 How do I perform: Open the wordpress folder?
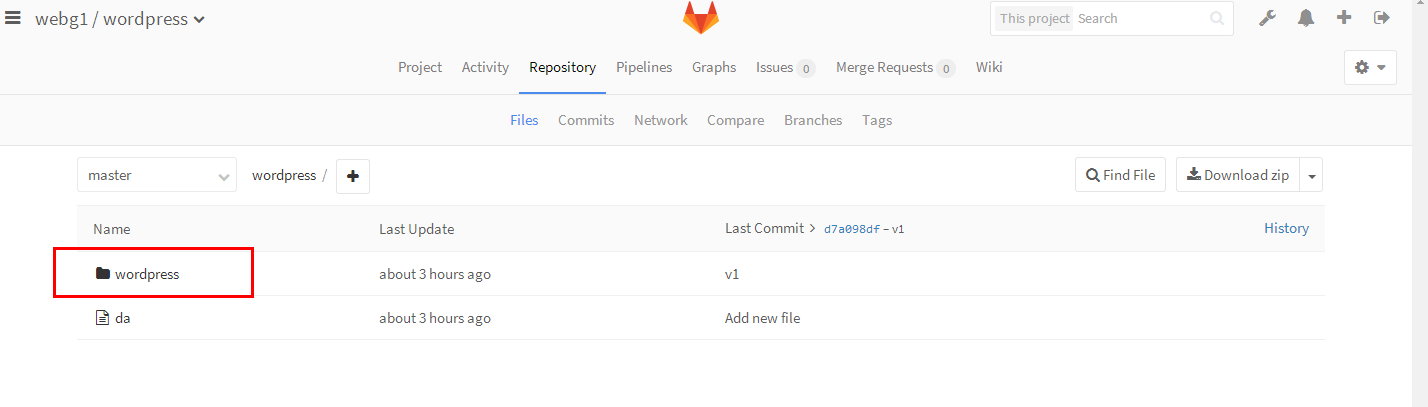[147, 274]
